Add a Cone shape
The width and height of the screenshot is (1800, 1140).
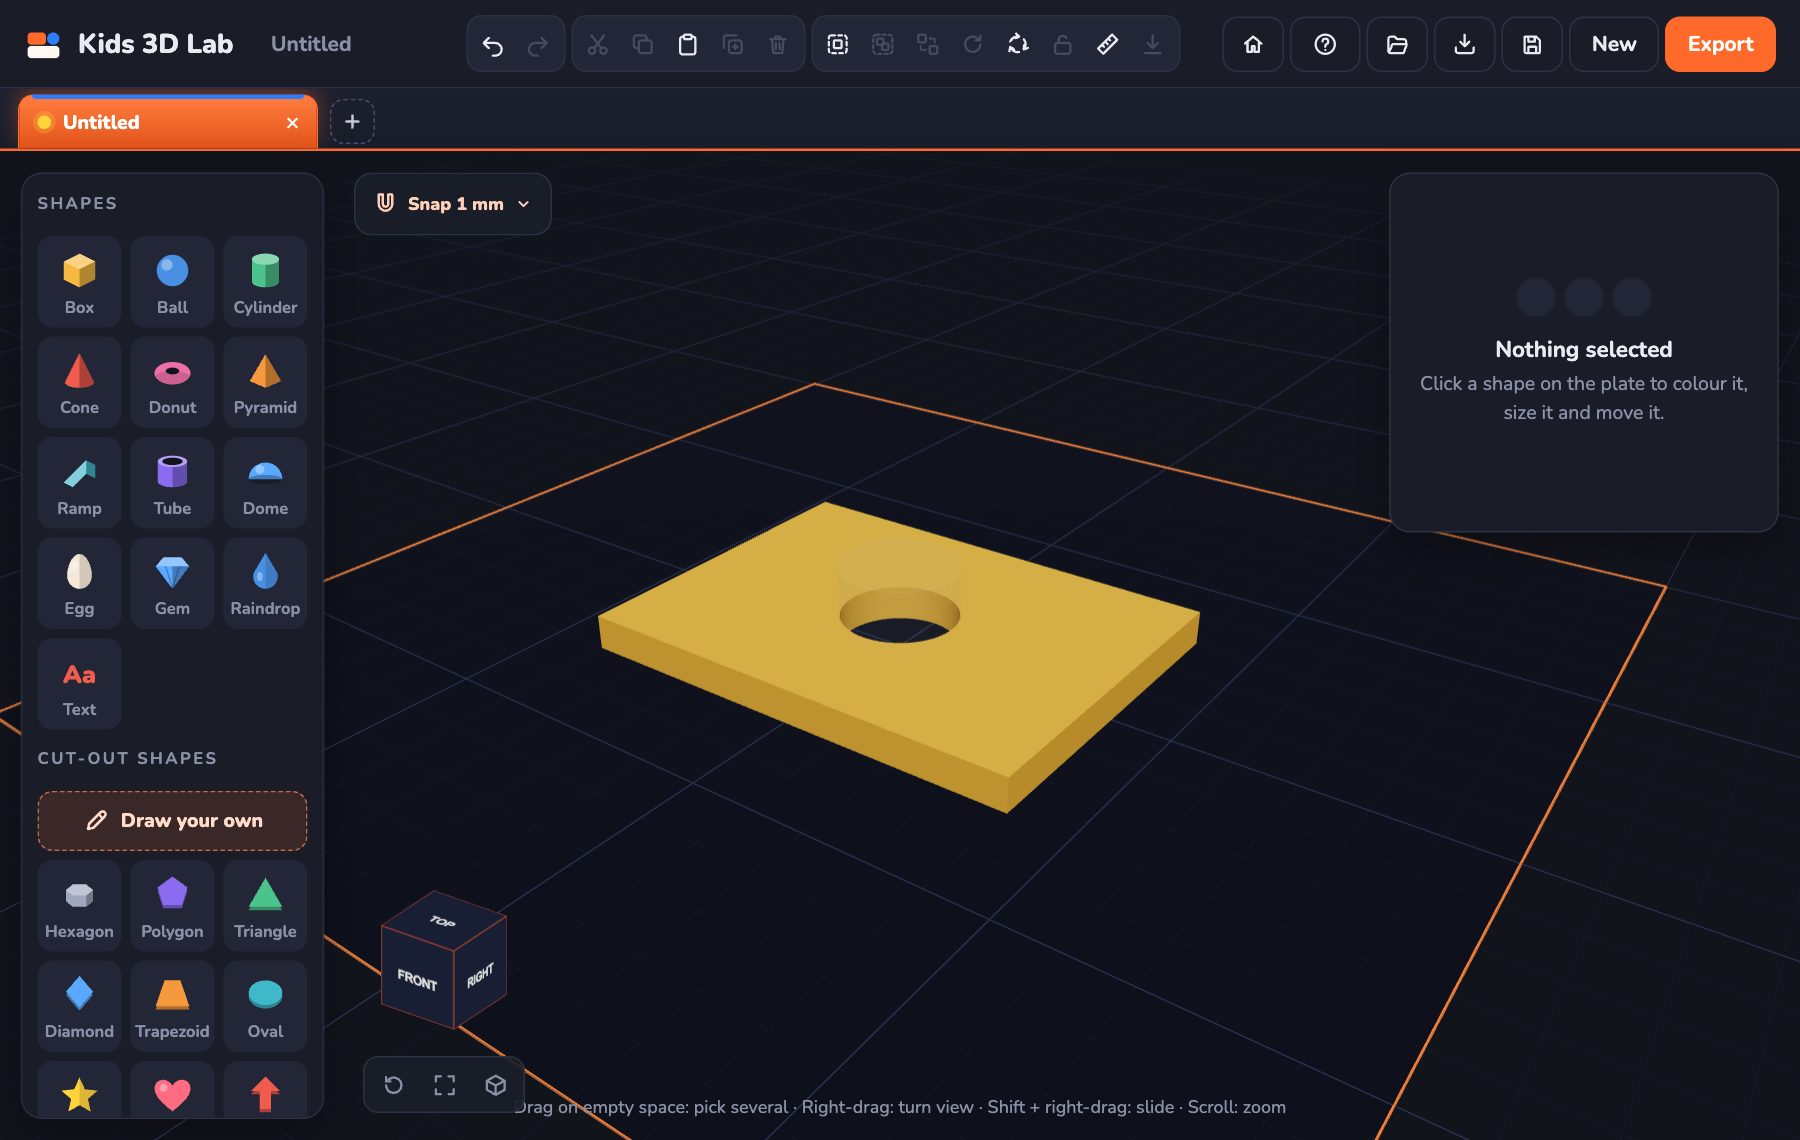click(x=79, y=382)
